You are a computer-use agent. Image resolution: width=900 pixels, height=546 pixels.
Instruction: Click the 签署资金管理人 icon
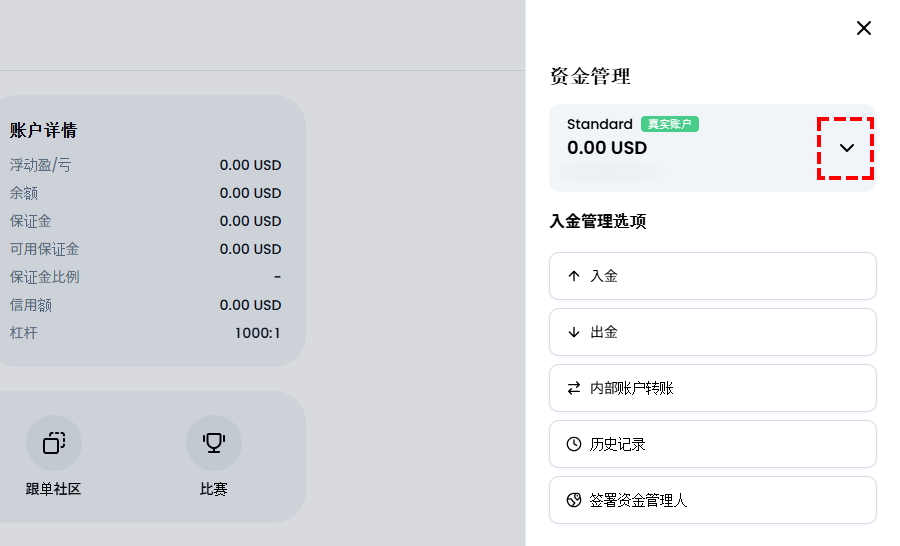(573, 500)
